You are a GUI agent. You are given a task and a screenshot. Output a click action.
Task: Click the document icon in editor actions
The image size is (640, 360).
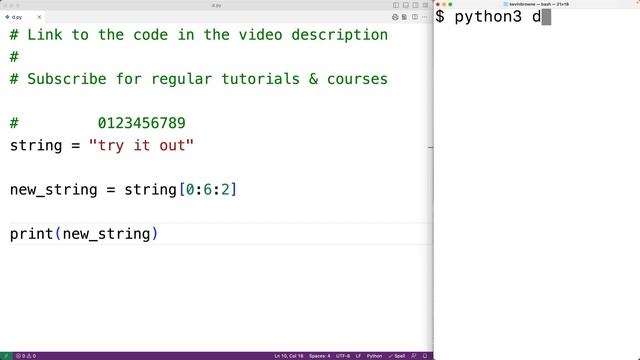click(404, 17)
